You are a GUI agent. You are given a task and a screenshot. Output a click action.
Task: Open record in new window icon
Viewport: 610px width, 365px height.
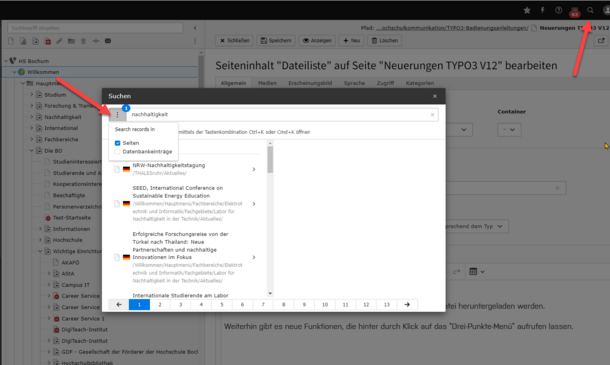[x=601, y=40]
